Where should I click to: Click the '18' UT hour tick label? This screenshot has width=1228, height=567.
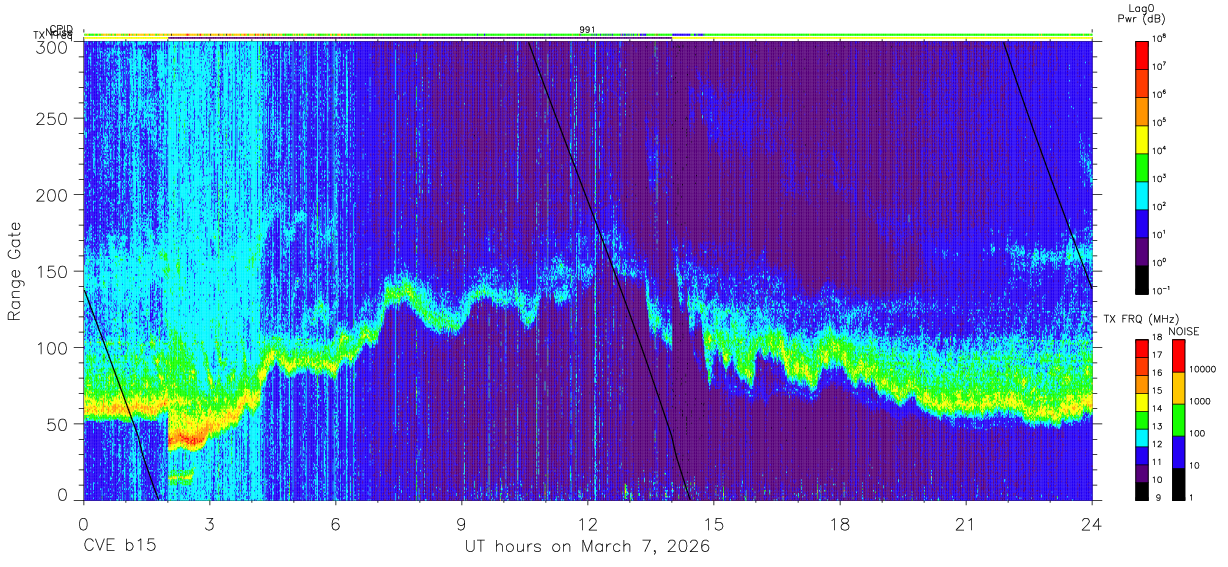coord(840,523)
